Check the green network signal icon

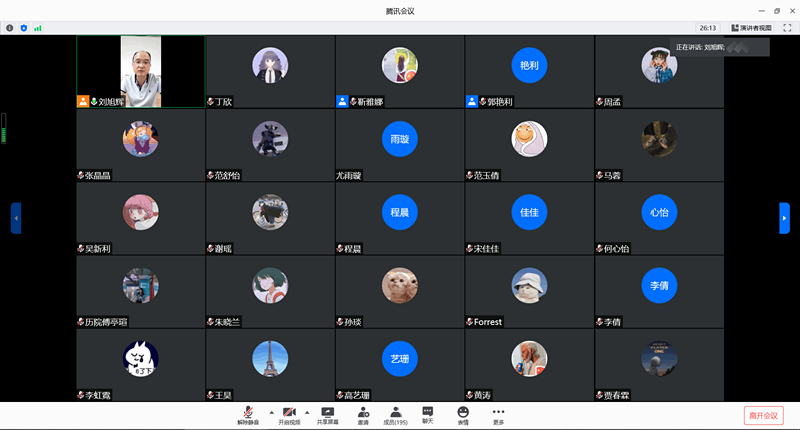38,28
